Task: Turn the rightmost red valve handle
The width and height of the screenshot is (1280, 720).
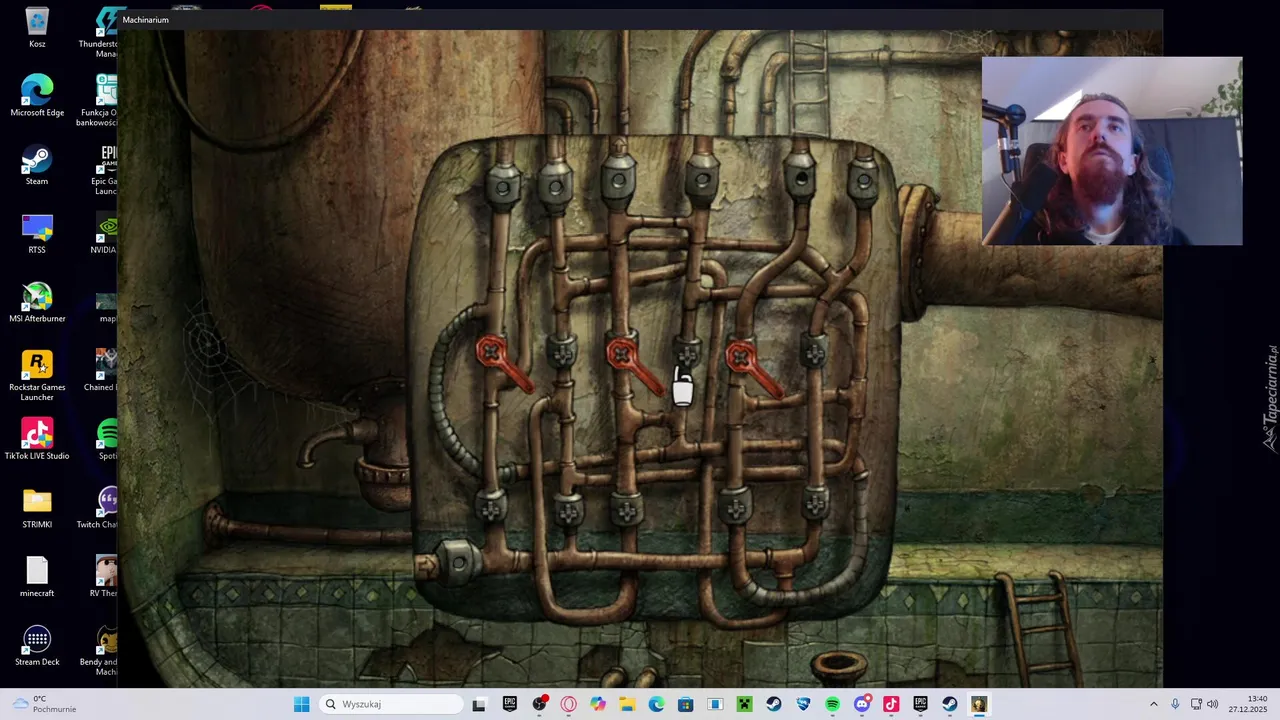Action: [752, 367]
